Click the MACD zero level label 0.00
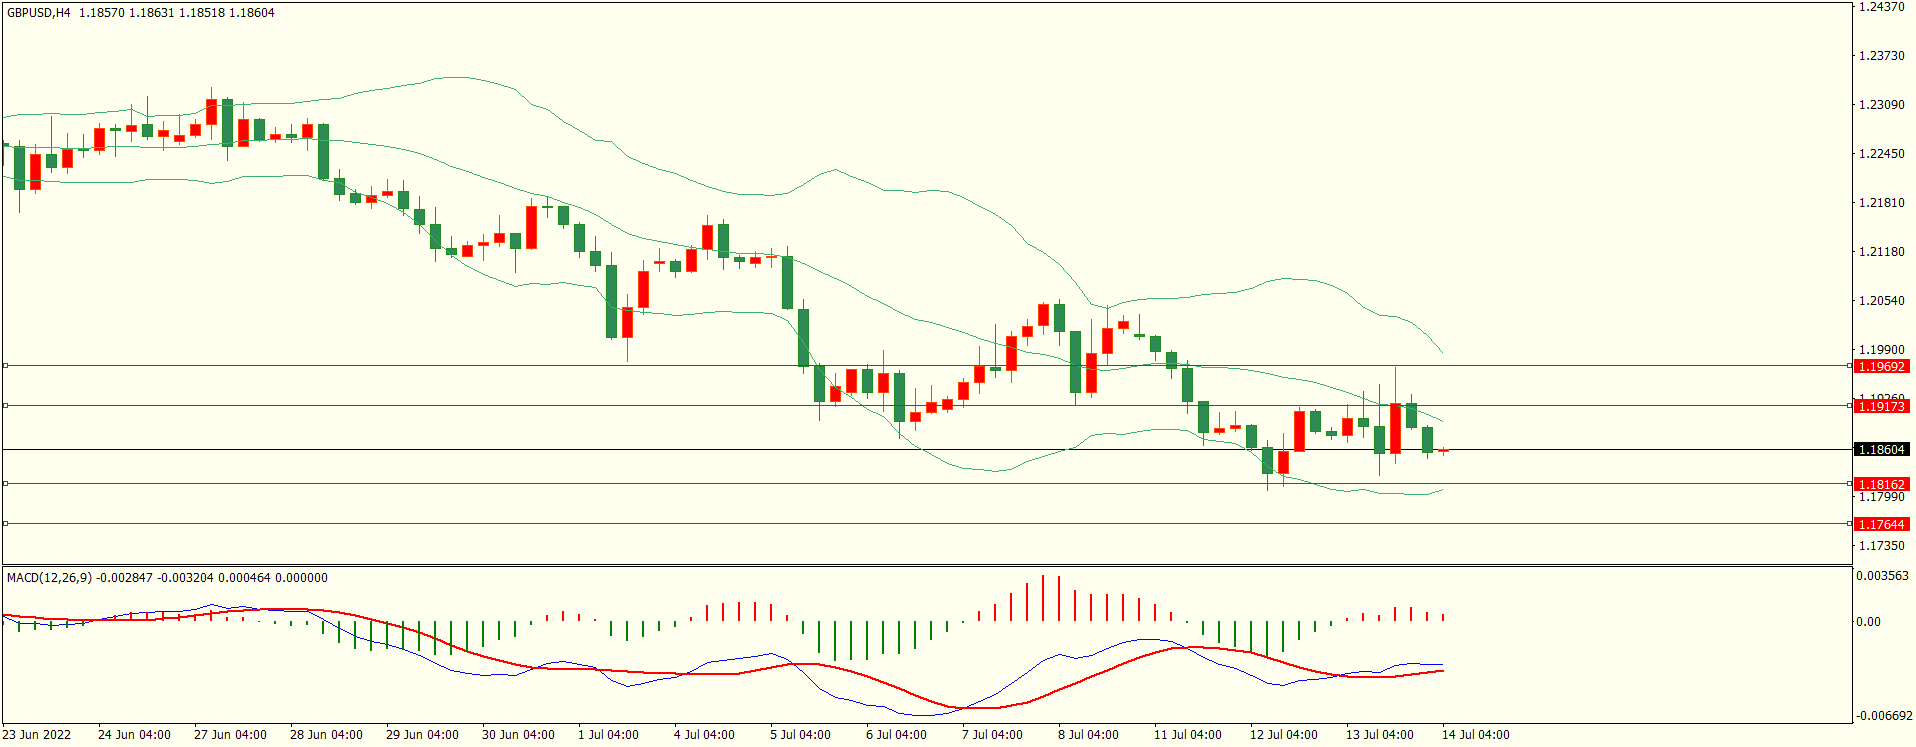 [1868, 622]
